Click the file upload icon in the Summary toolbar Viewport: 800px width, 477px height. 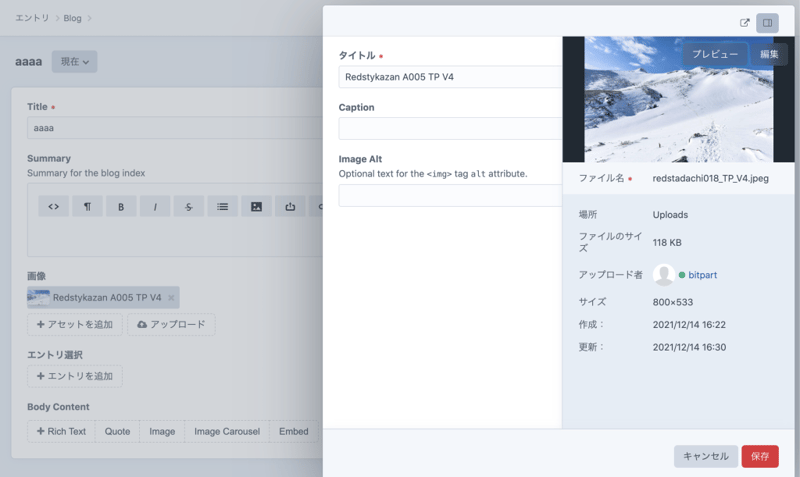point(290,207)
